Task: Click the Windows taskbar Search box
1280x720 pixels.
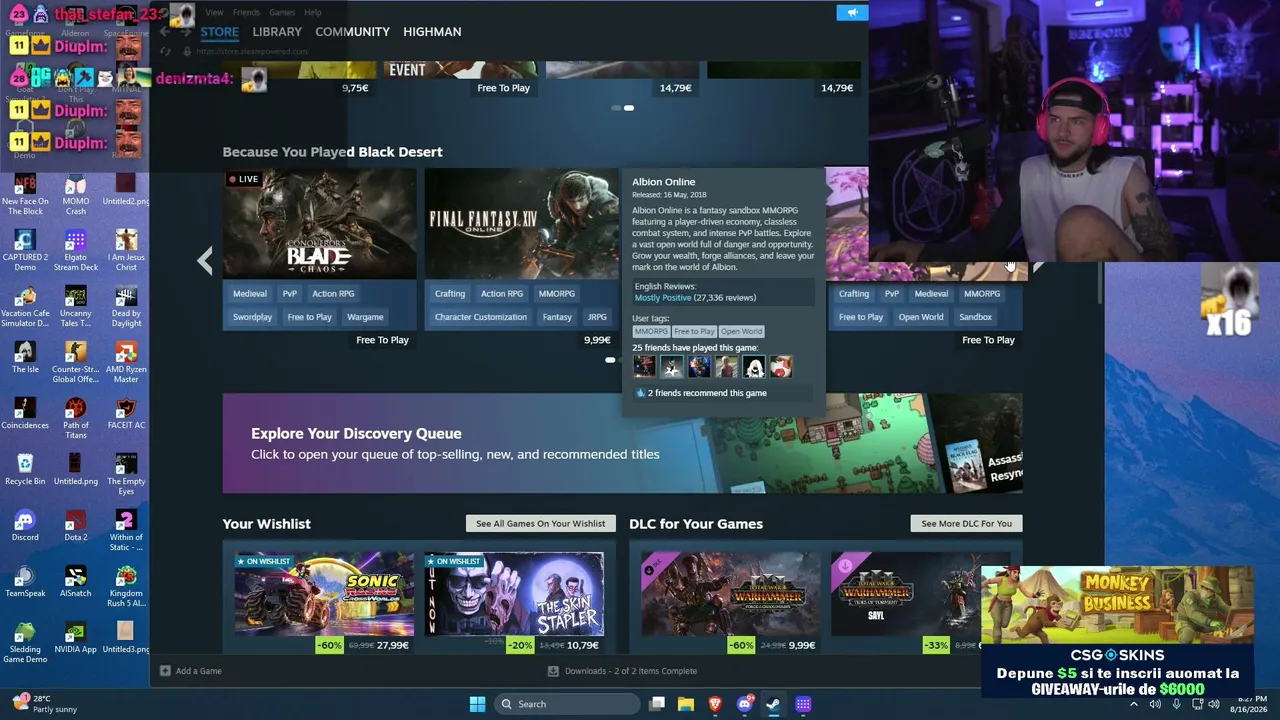Action: point(567,704)
